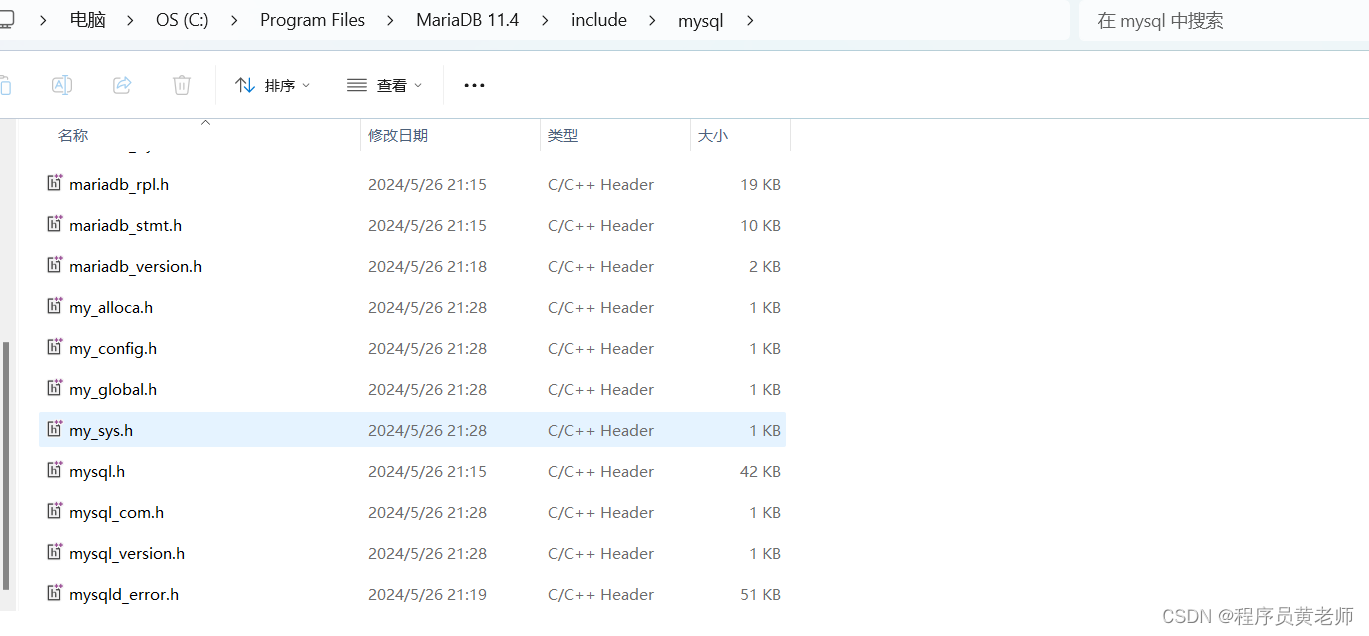
Task: Click the 42 KB size of mysql.h
Action: pyautogui.click(x=760, y=471)
